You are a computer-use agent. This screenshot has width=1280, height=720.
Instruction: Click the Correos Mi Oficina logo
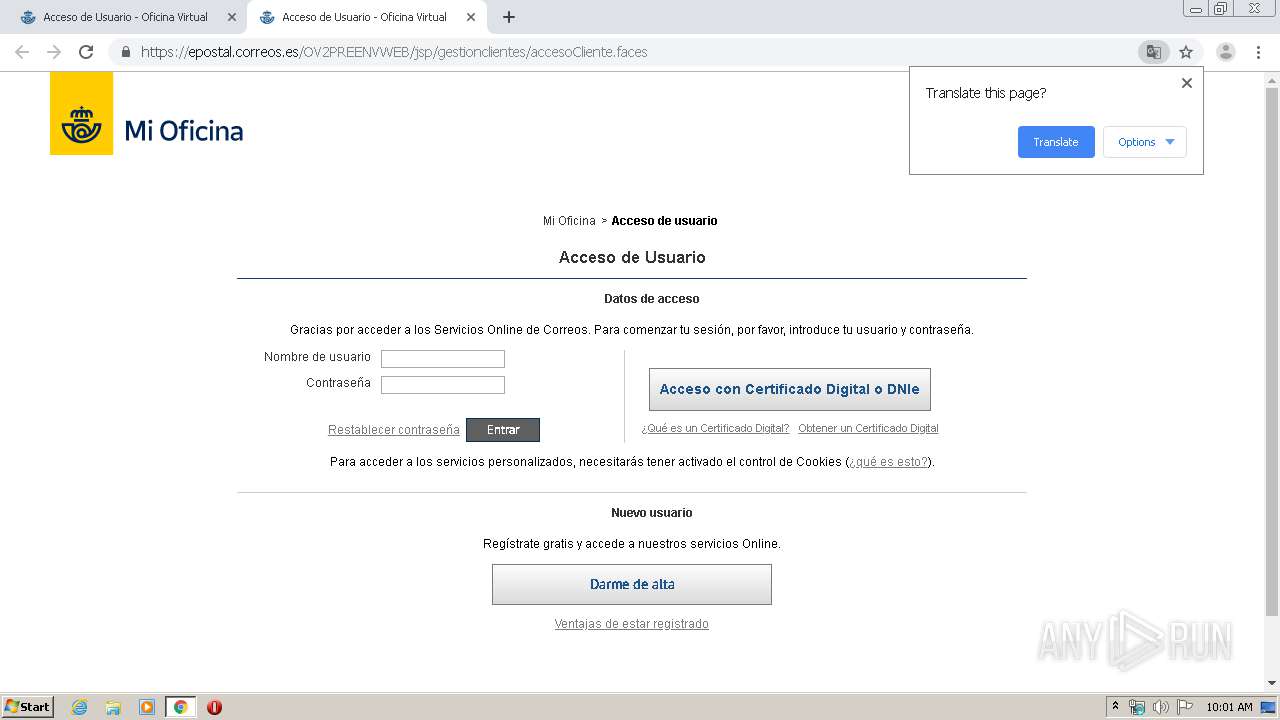click(x=147, y=113)
